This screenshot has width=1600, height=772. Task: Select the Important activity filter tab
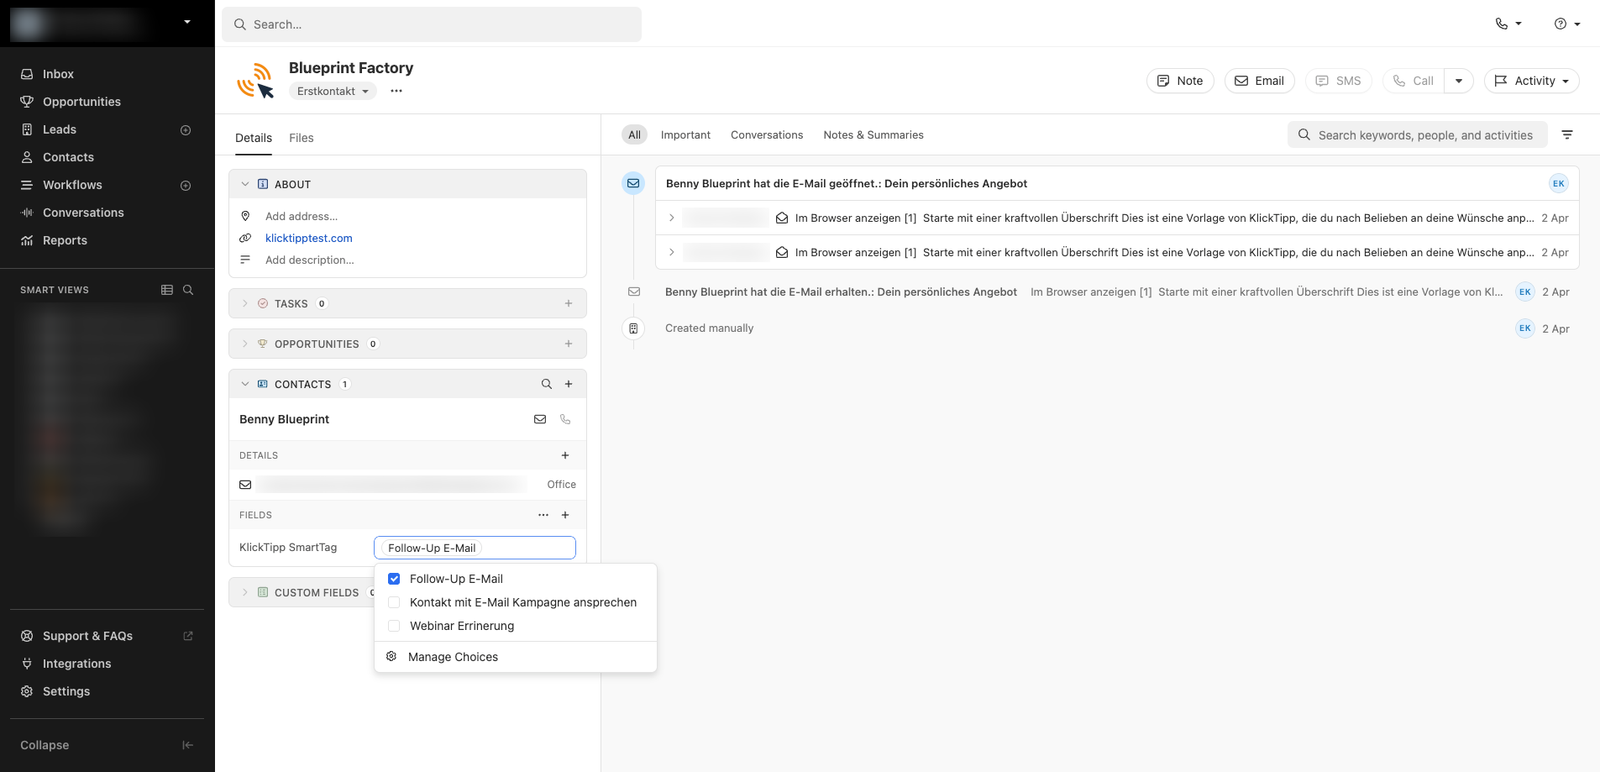pos(685,135)
